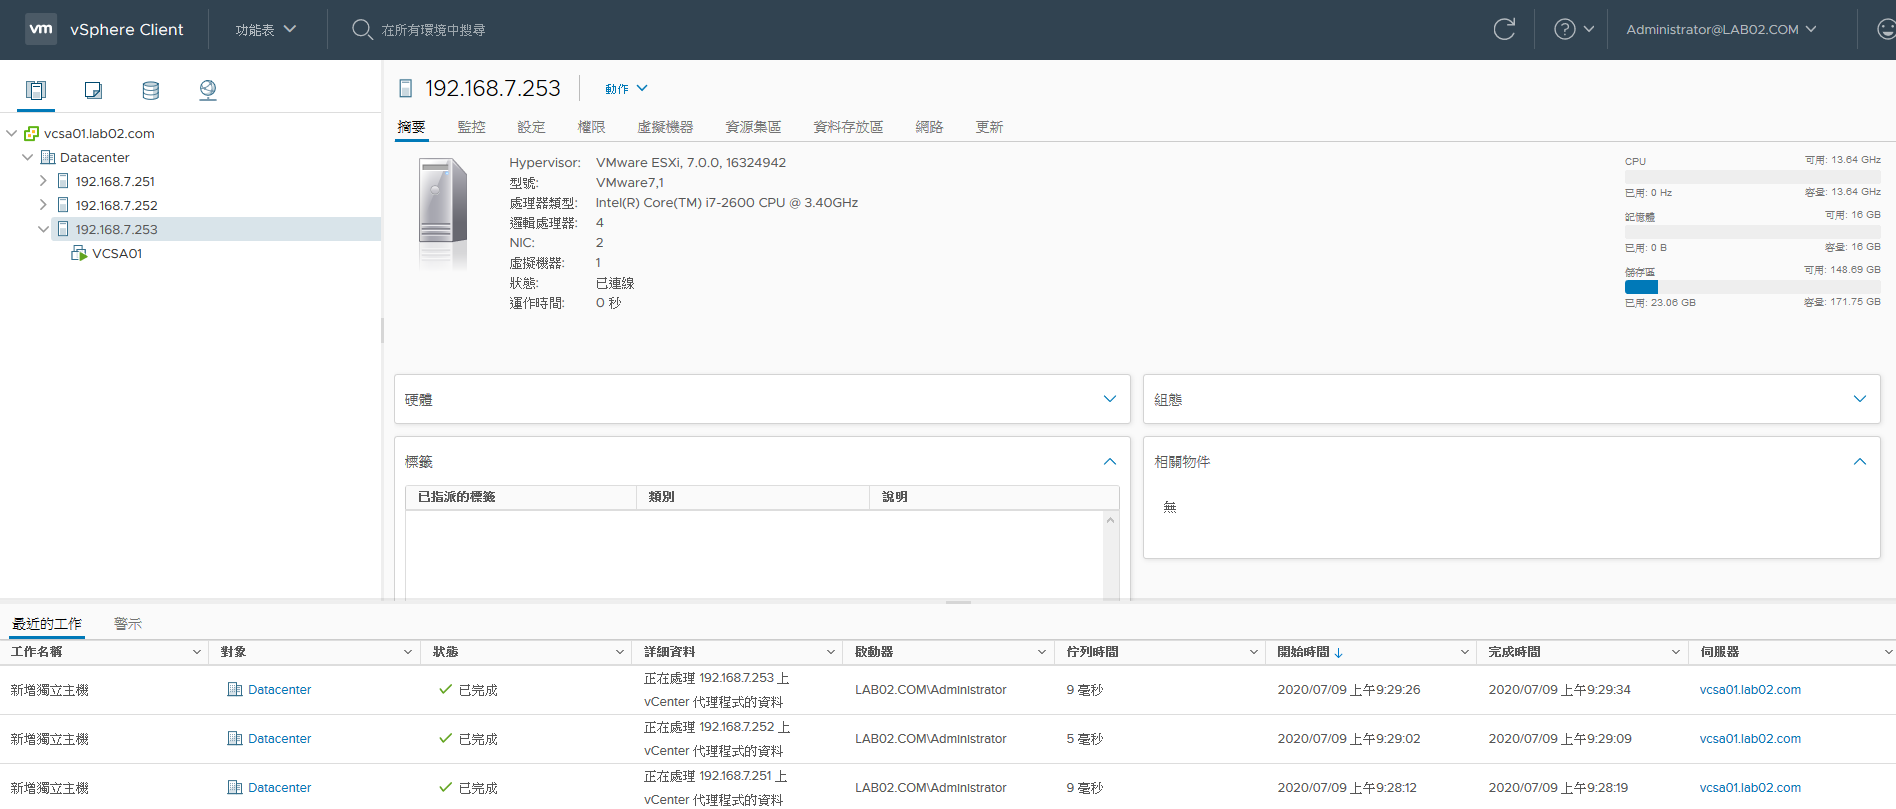Viewport: 1896px width, 809px height.
Task: Open vcsa01.lab02.com link in the 9:29:34 row
Action: [1750, 690]
